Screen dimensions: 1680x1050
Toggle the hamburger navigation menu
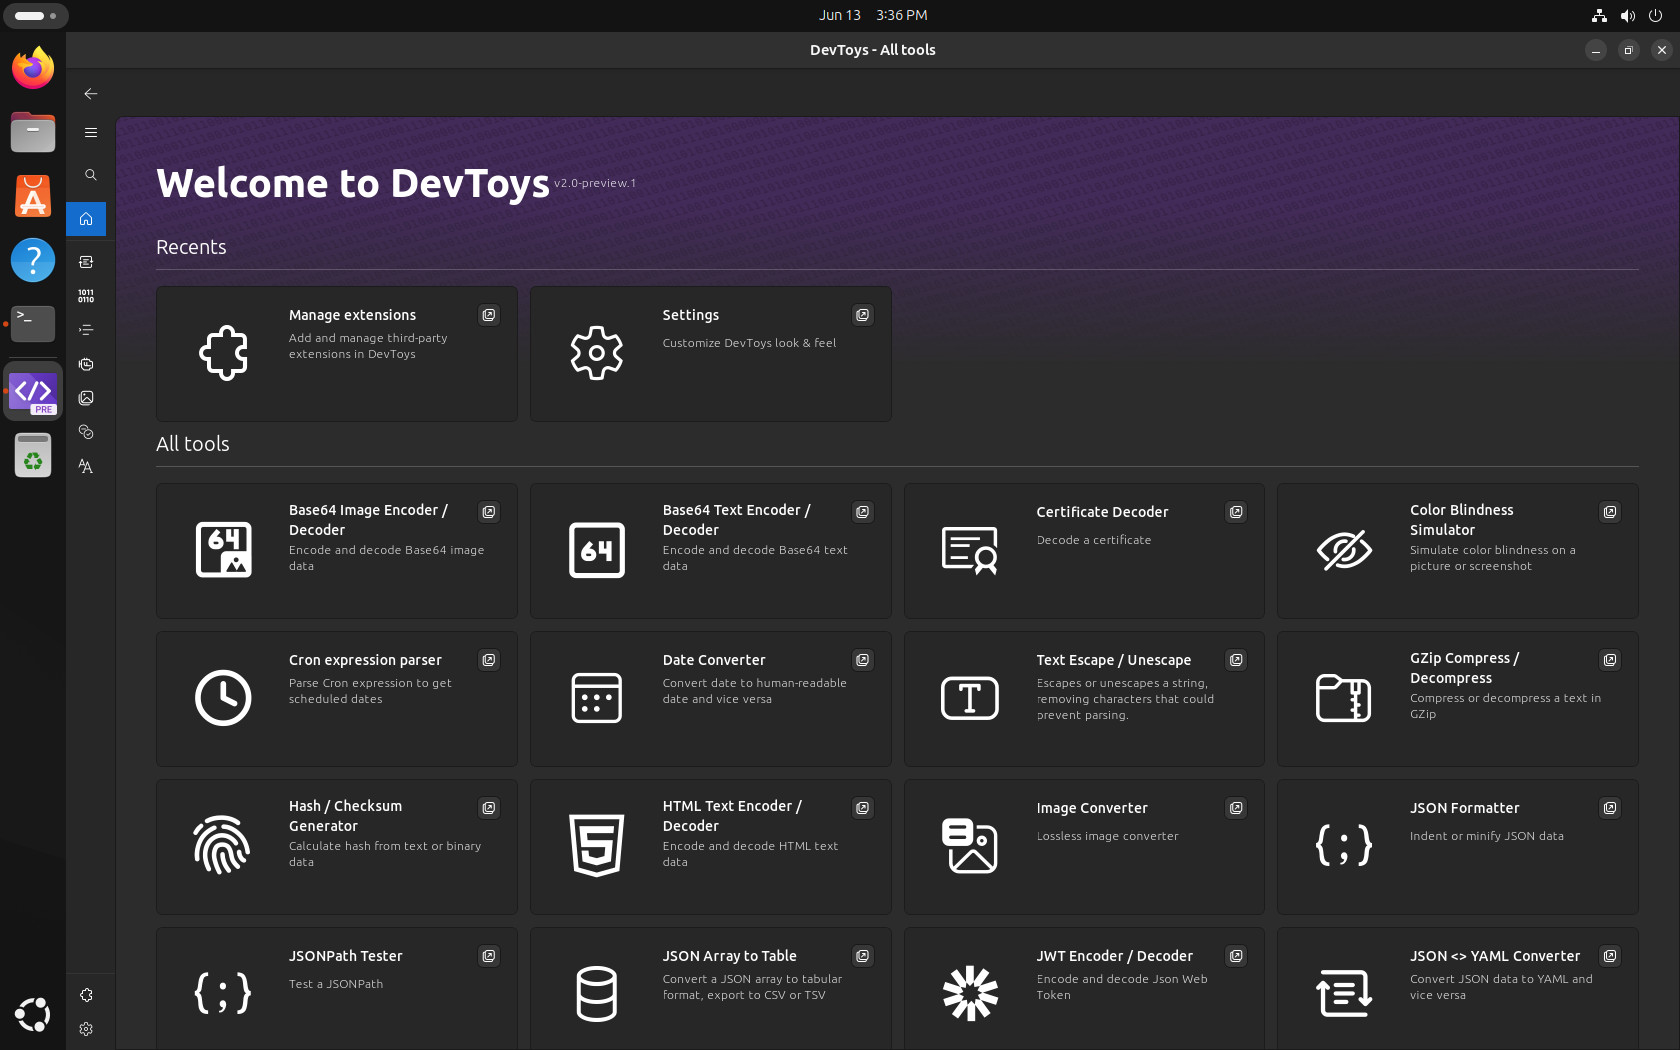[90, 132]
